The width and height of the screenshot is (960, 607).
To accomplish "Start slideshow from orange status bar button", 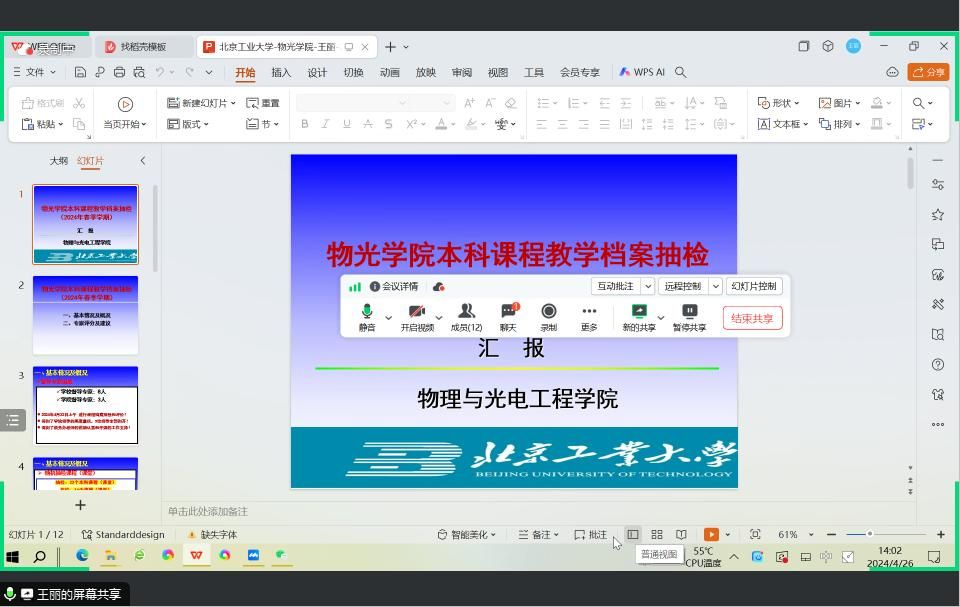I will (x=711, y=534).
